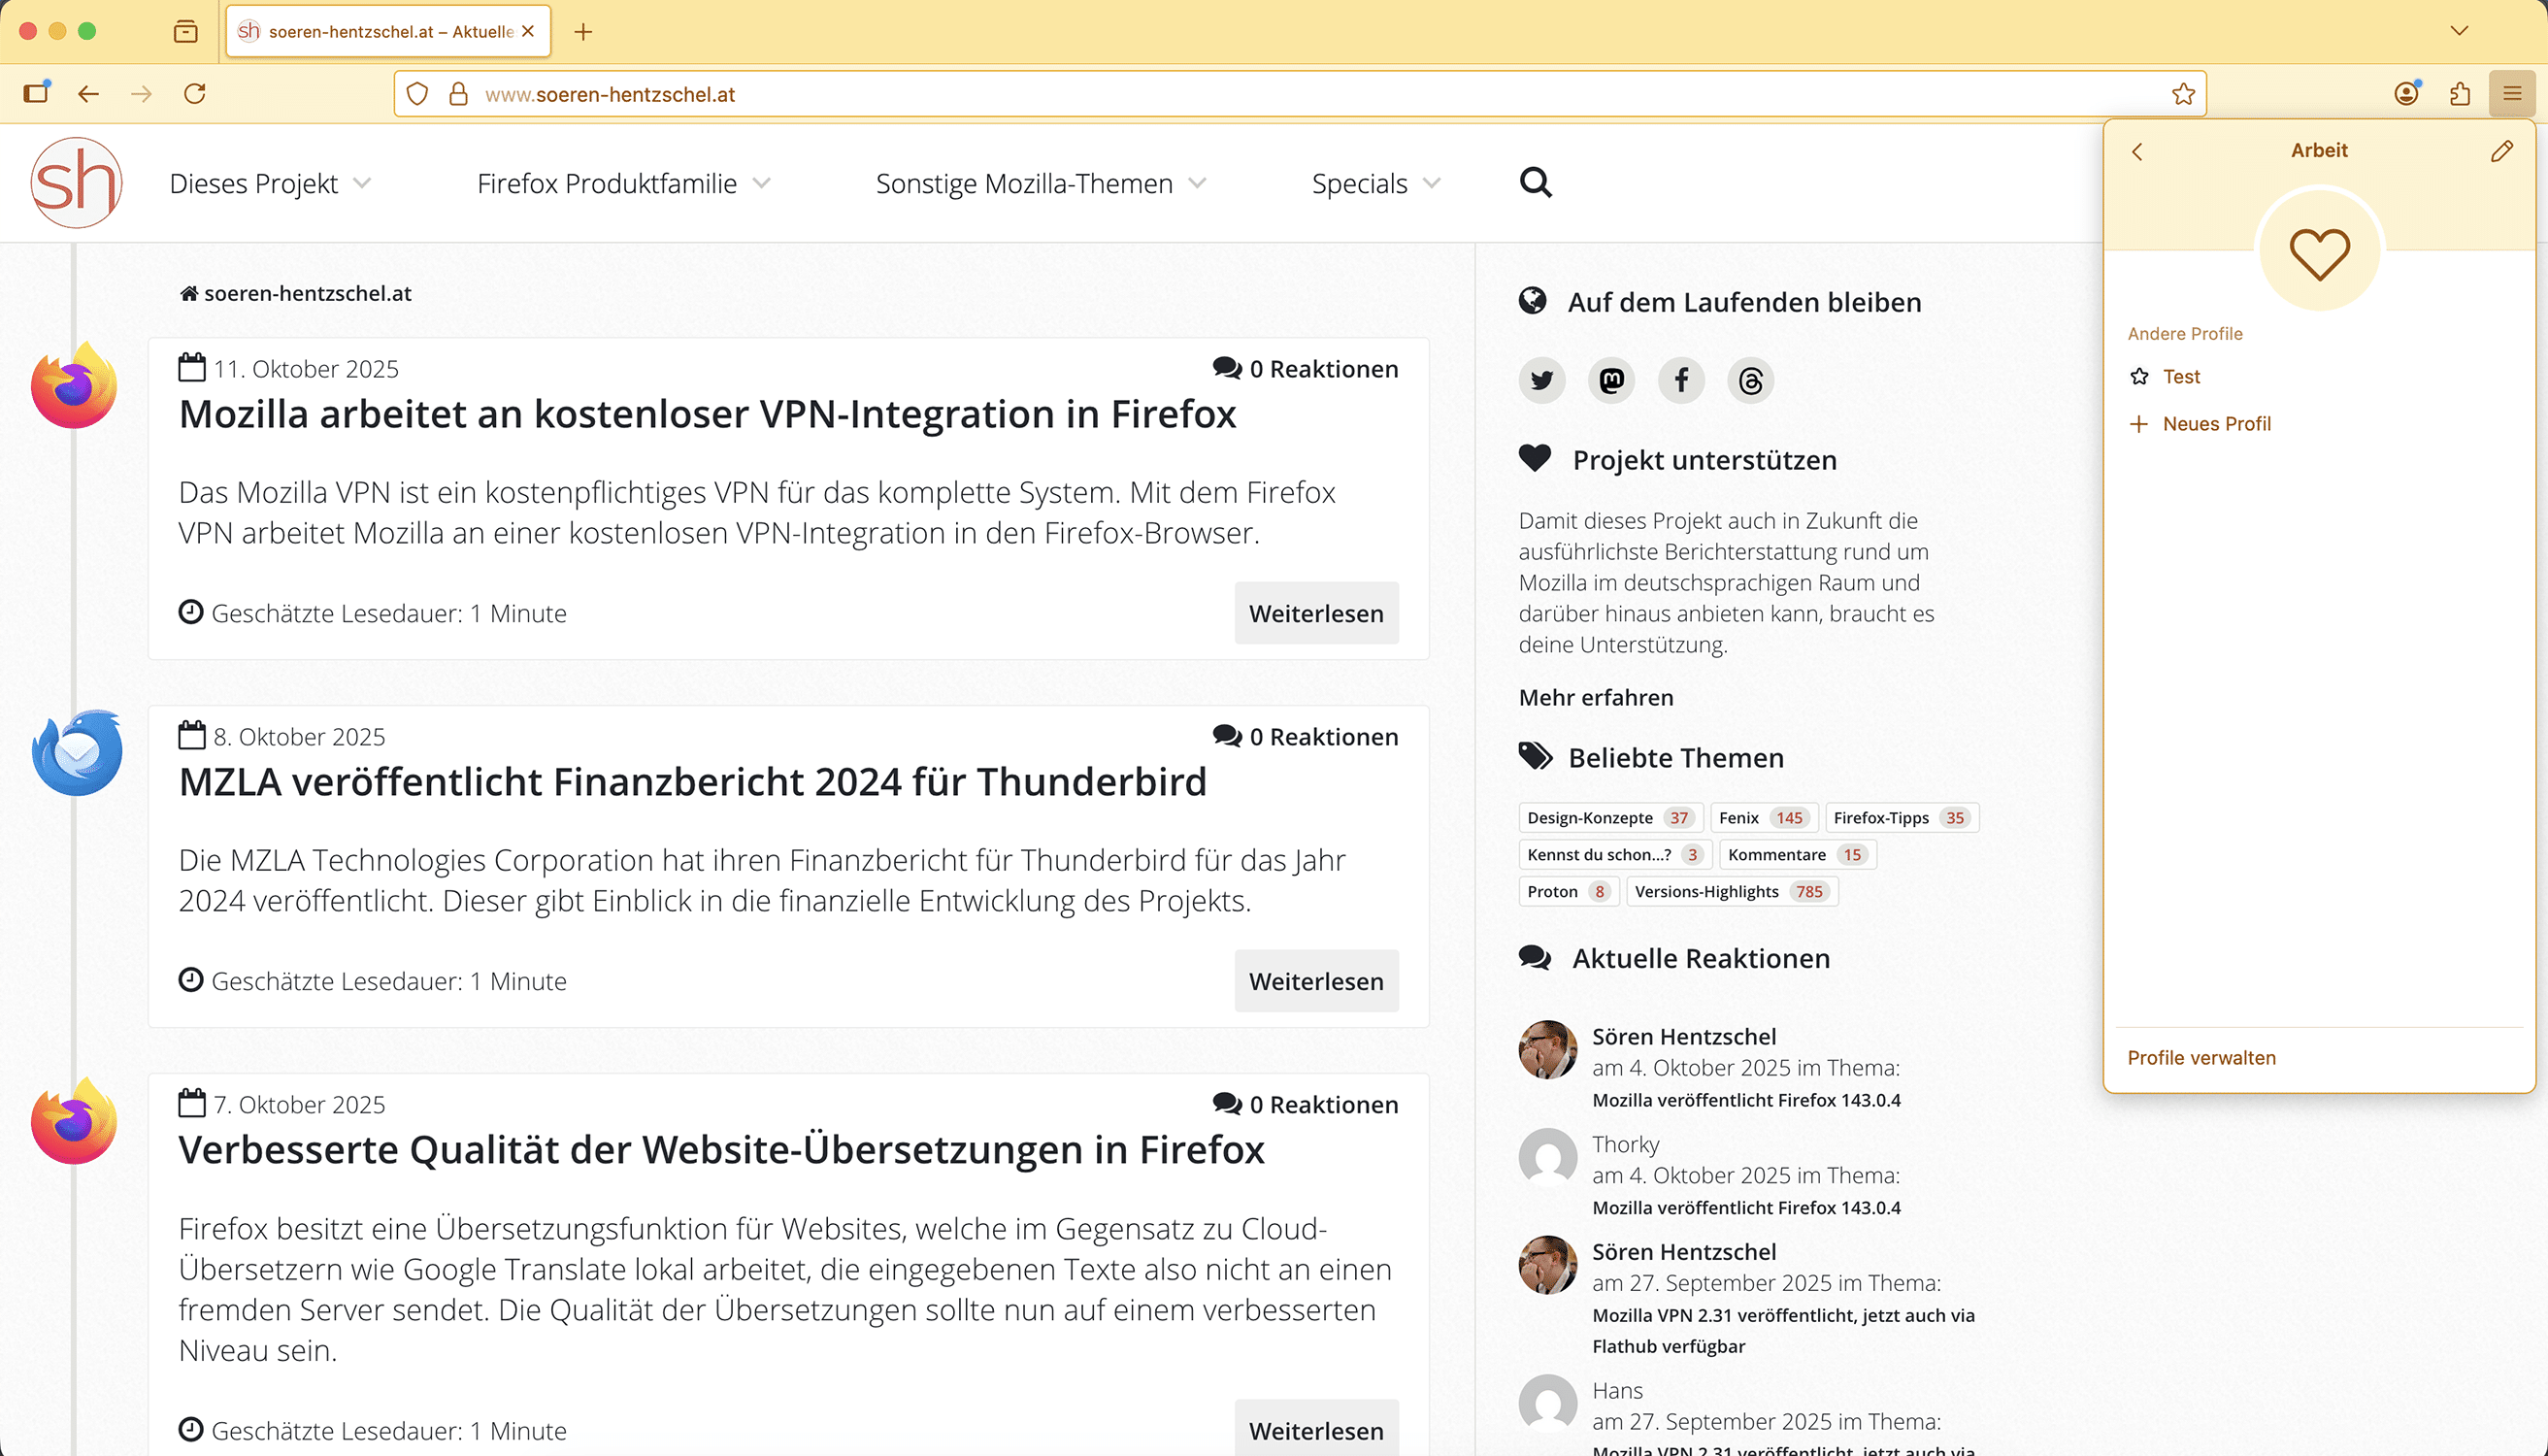This screenshot has width=2548, height=1456.
Task: Reload the current page
Action: pyautogui.click(x=195, y=94)
